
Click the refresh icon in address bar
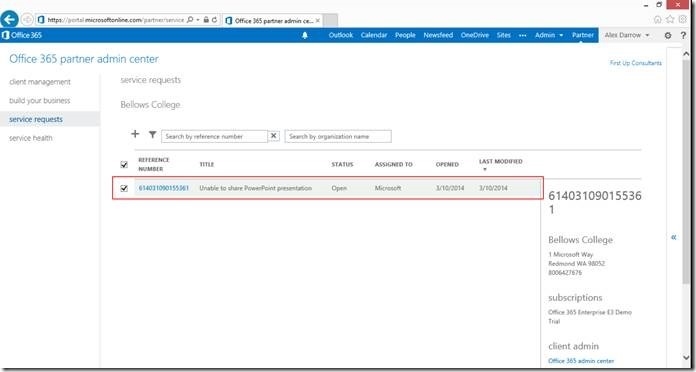point(215,20)
